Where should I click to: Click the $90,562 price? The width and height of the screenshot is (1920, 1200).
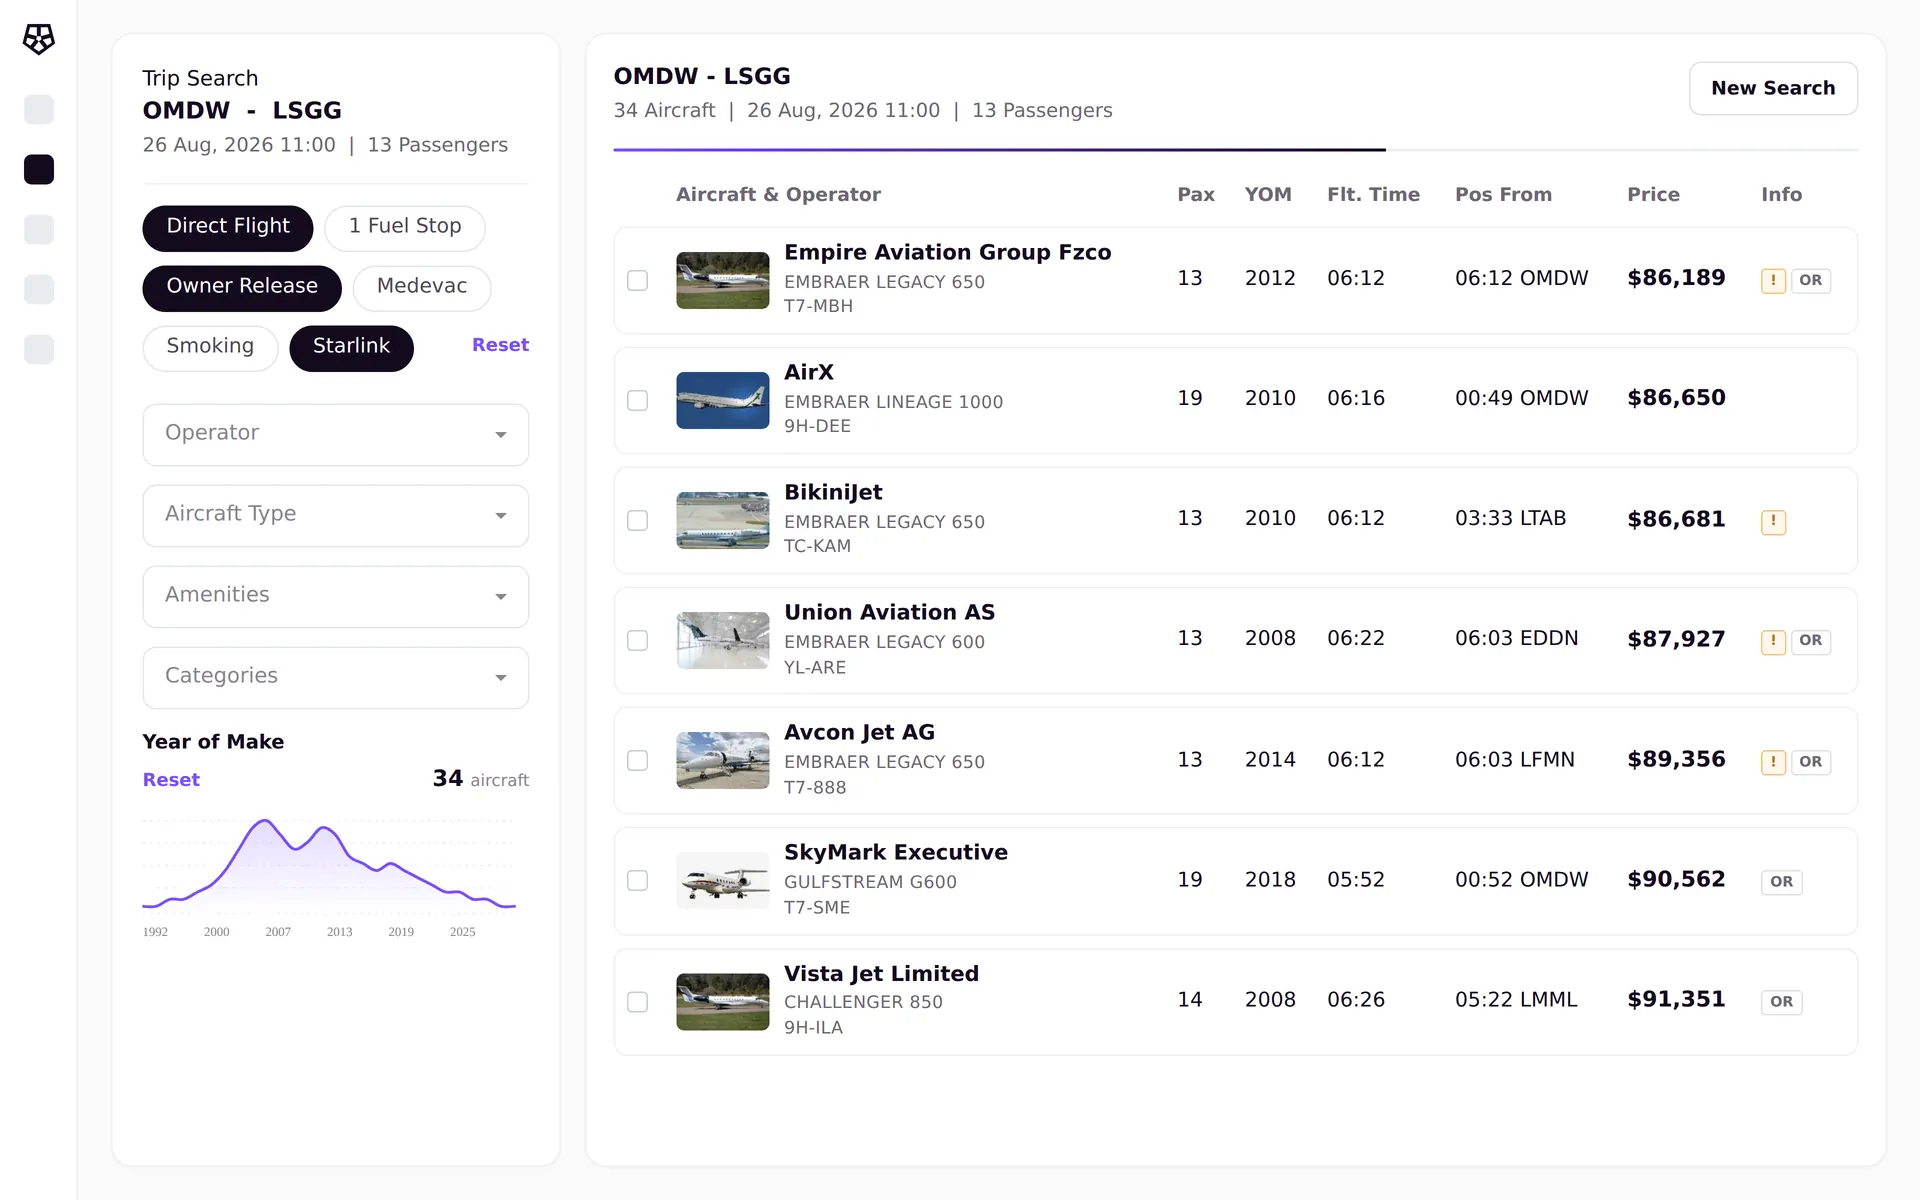(x=1676, y=880)
